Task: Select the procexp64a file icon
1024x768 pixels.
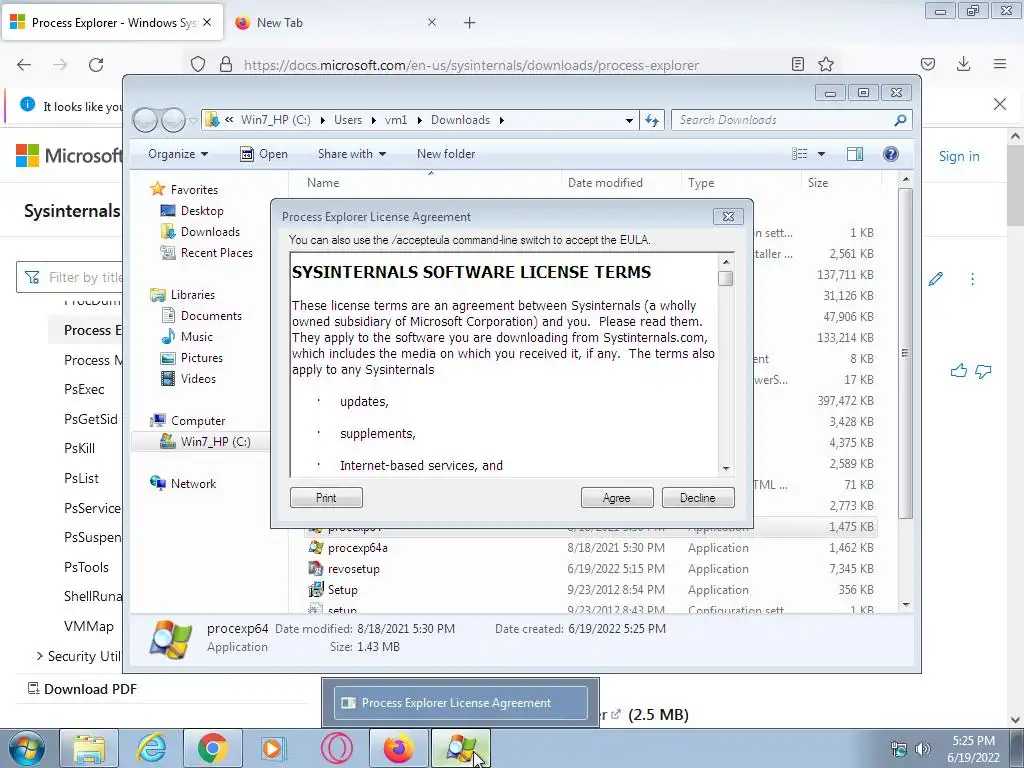Action: point(316,548)
